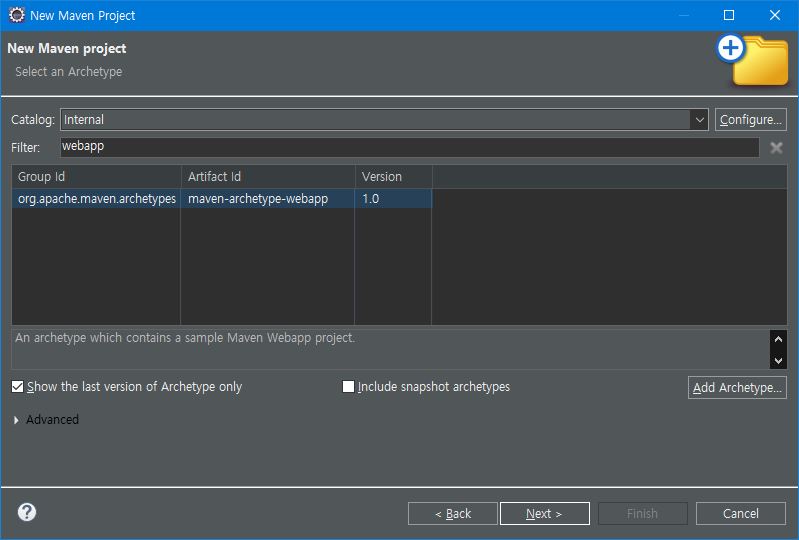Expand the Advanced section

tap(16, 420)
